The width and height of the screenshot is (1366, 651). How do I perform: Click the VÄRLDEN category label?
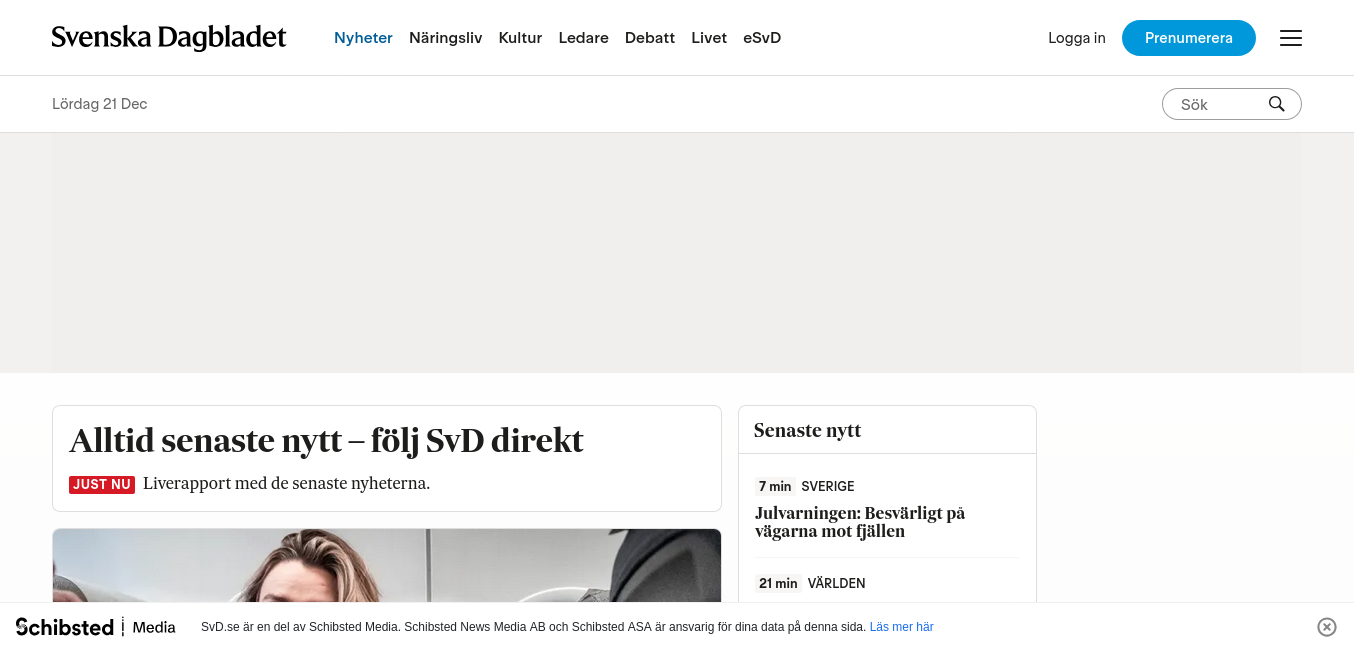click(x=837, y=583)
